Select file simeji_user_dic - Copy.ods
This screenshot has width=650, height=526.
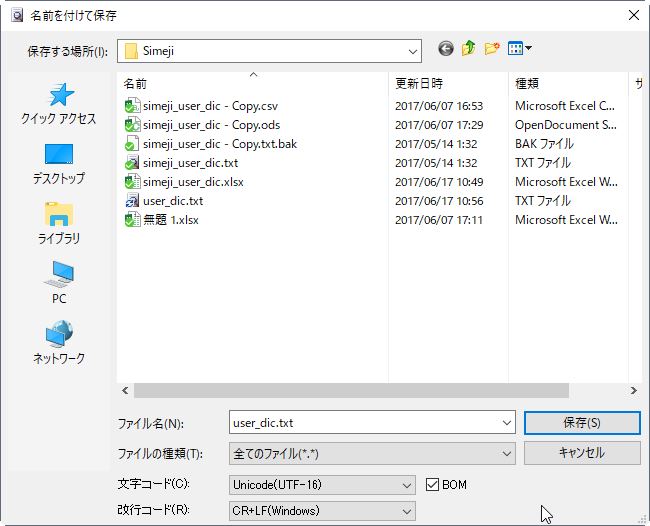pos(211,125)
